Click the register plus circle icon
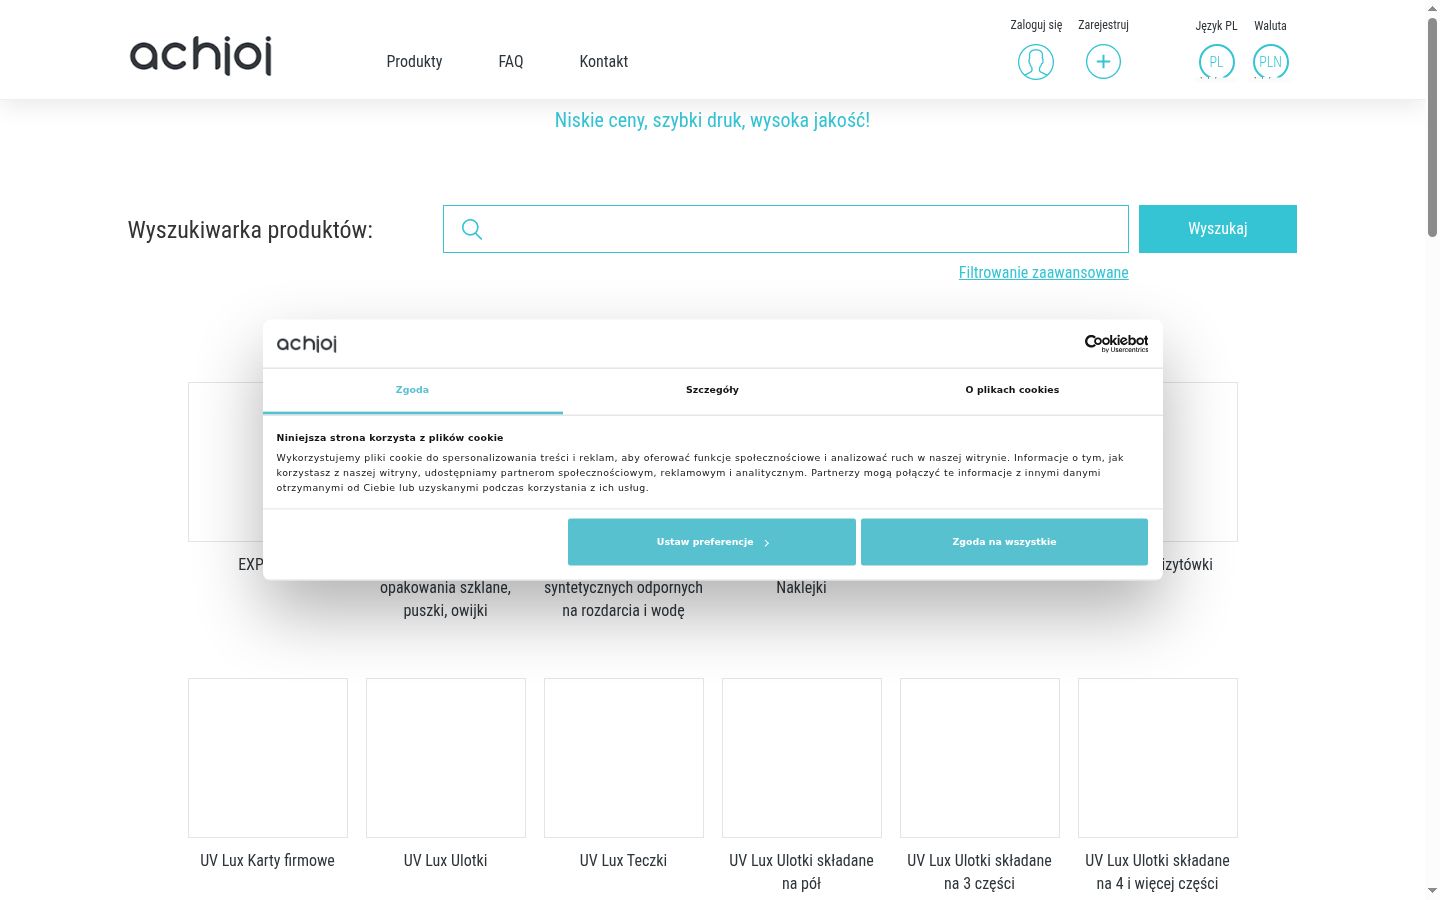The image size is (1440, 900). click(x=1103, y=62)
